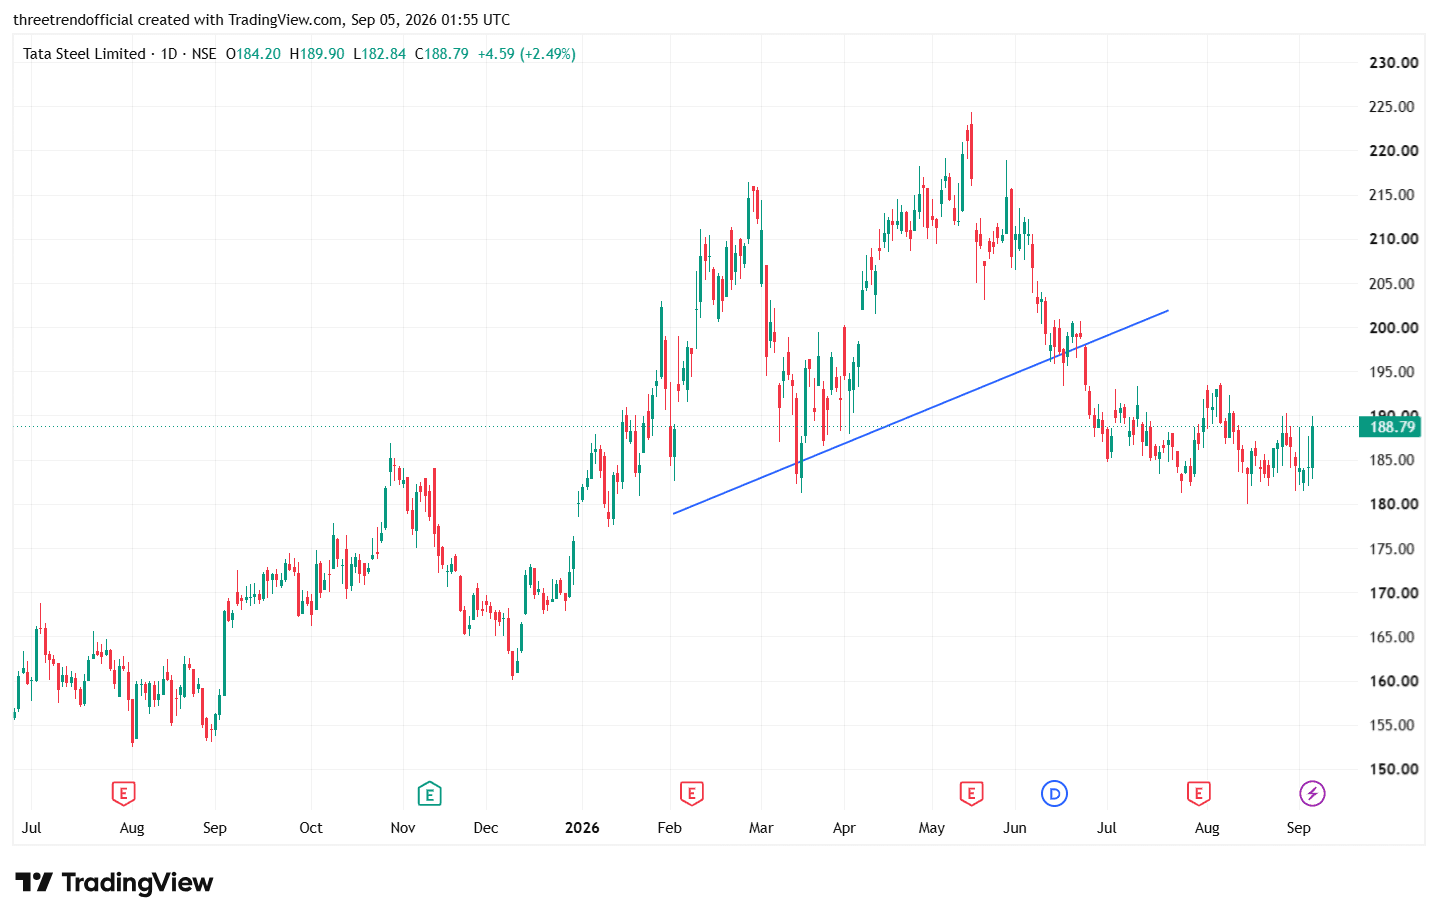This screenshot has width=1438, height=920.
Task: Click the threetrendofficial caption text at top
Action: [x=261, y=20]
